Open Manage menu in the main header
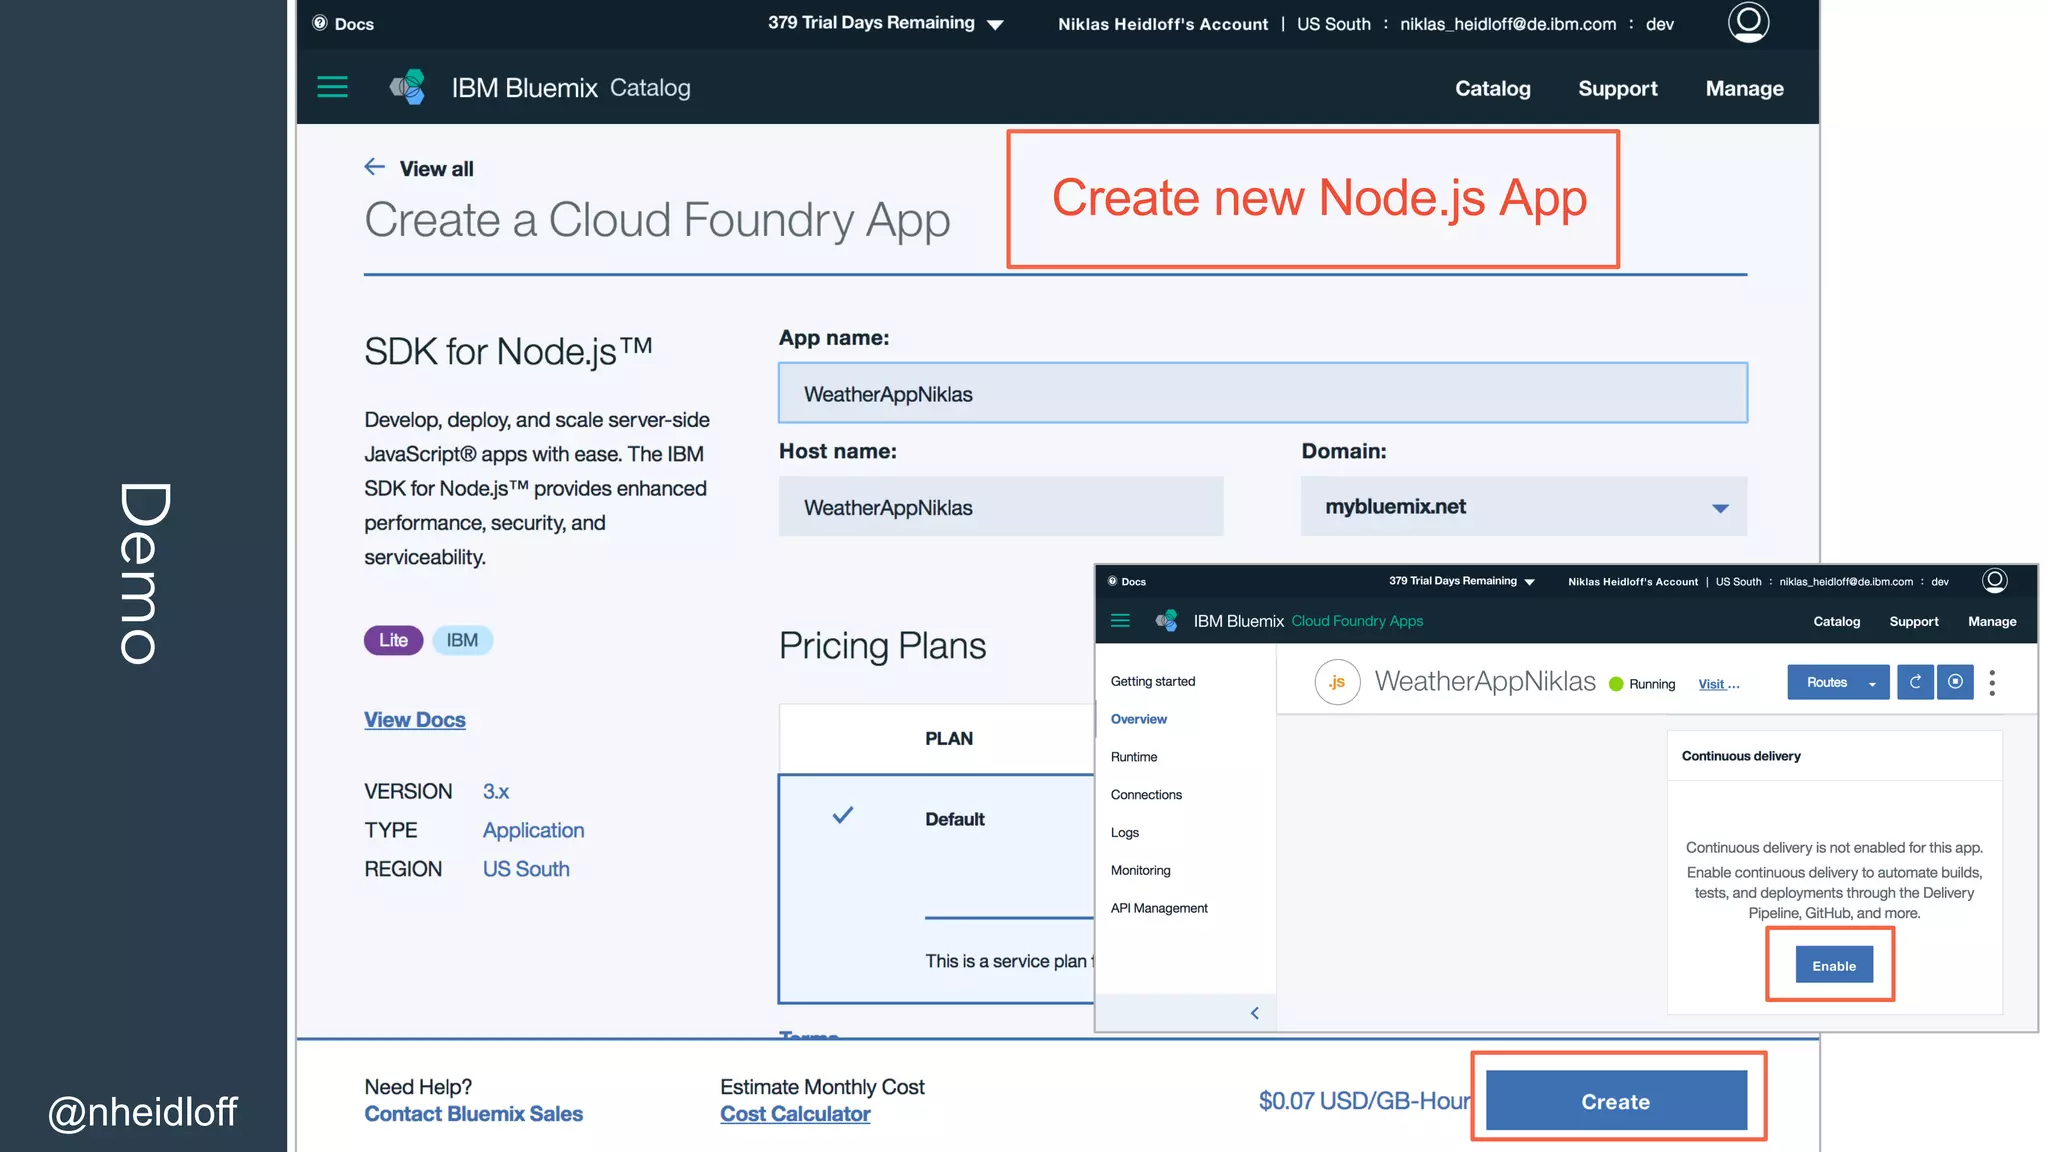2048x1152 pixels. [x=1744, y=88]
